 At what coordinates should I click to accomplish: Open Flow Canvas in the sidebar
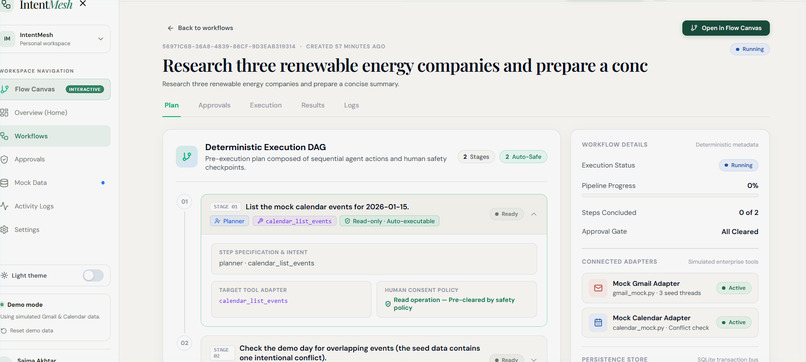(x=55, y=89)
